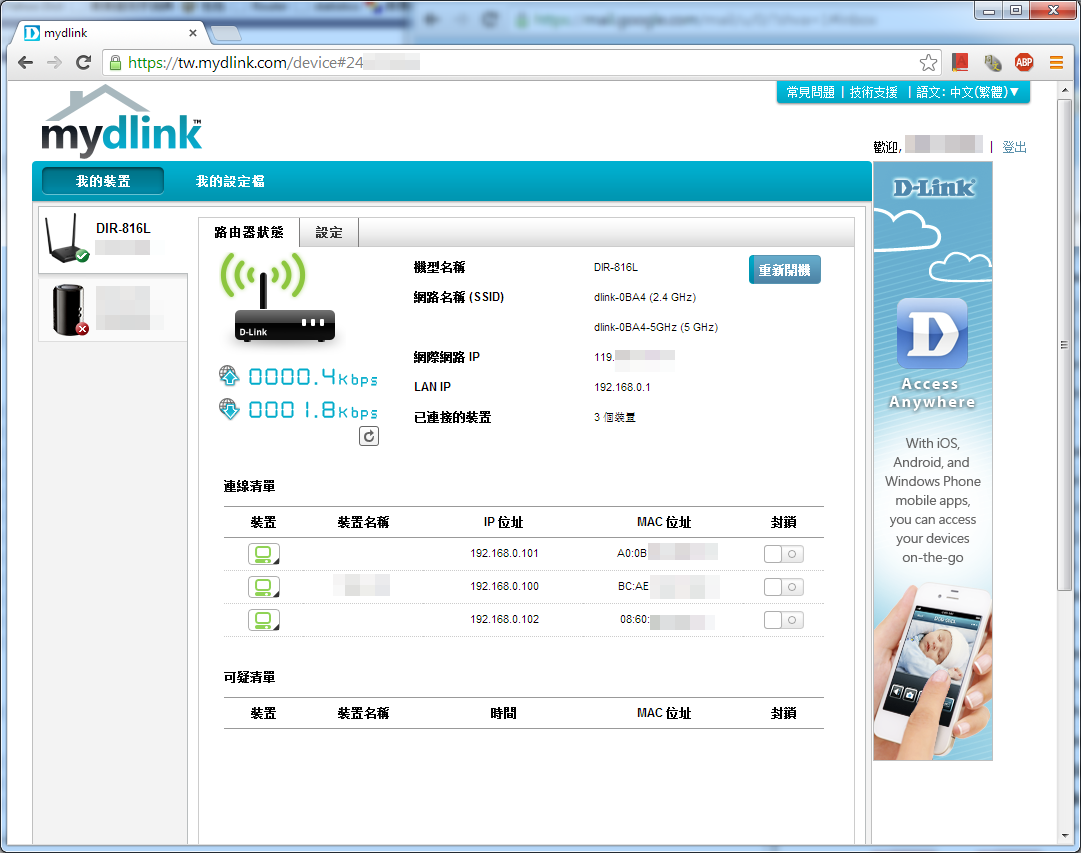Select the offline router in device list

[x=113, y=308]
